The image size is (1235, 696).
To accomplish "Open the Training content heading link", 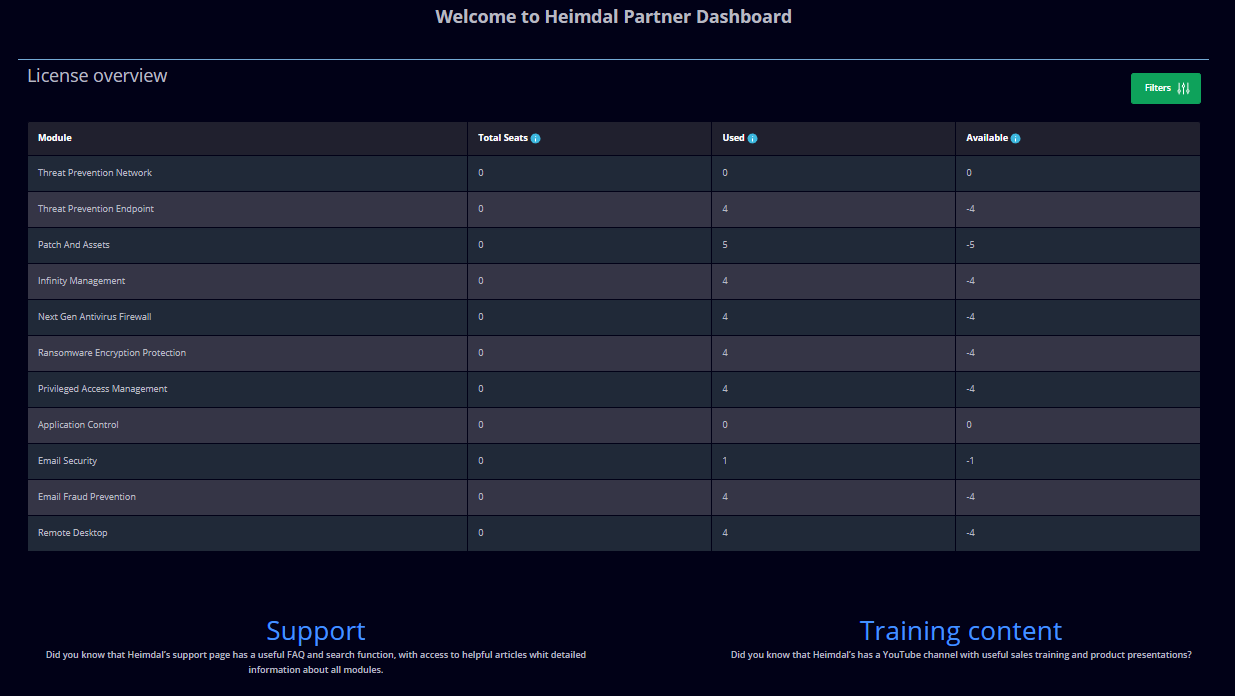I will coord(961,631).
